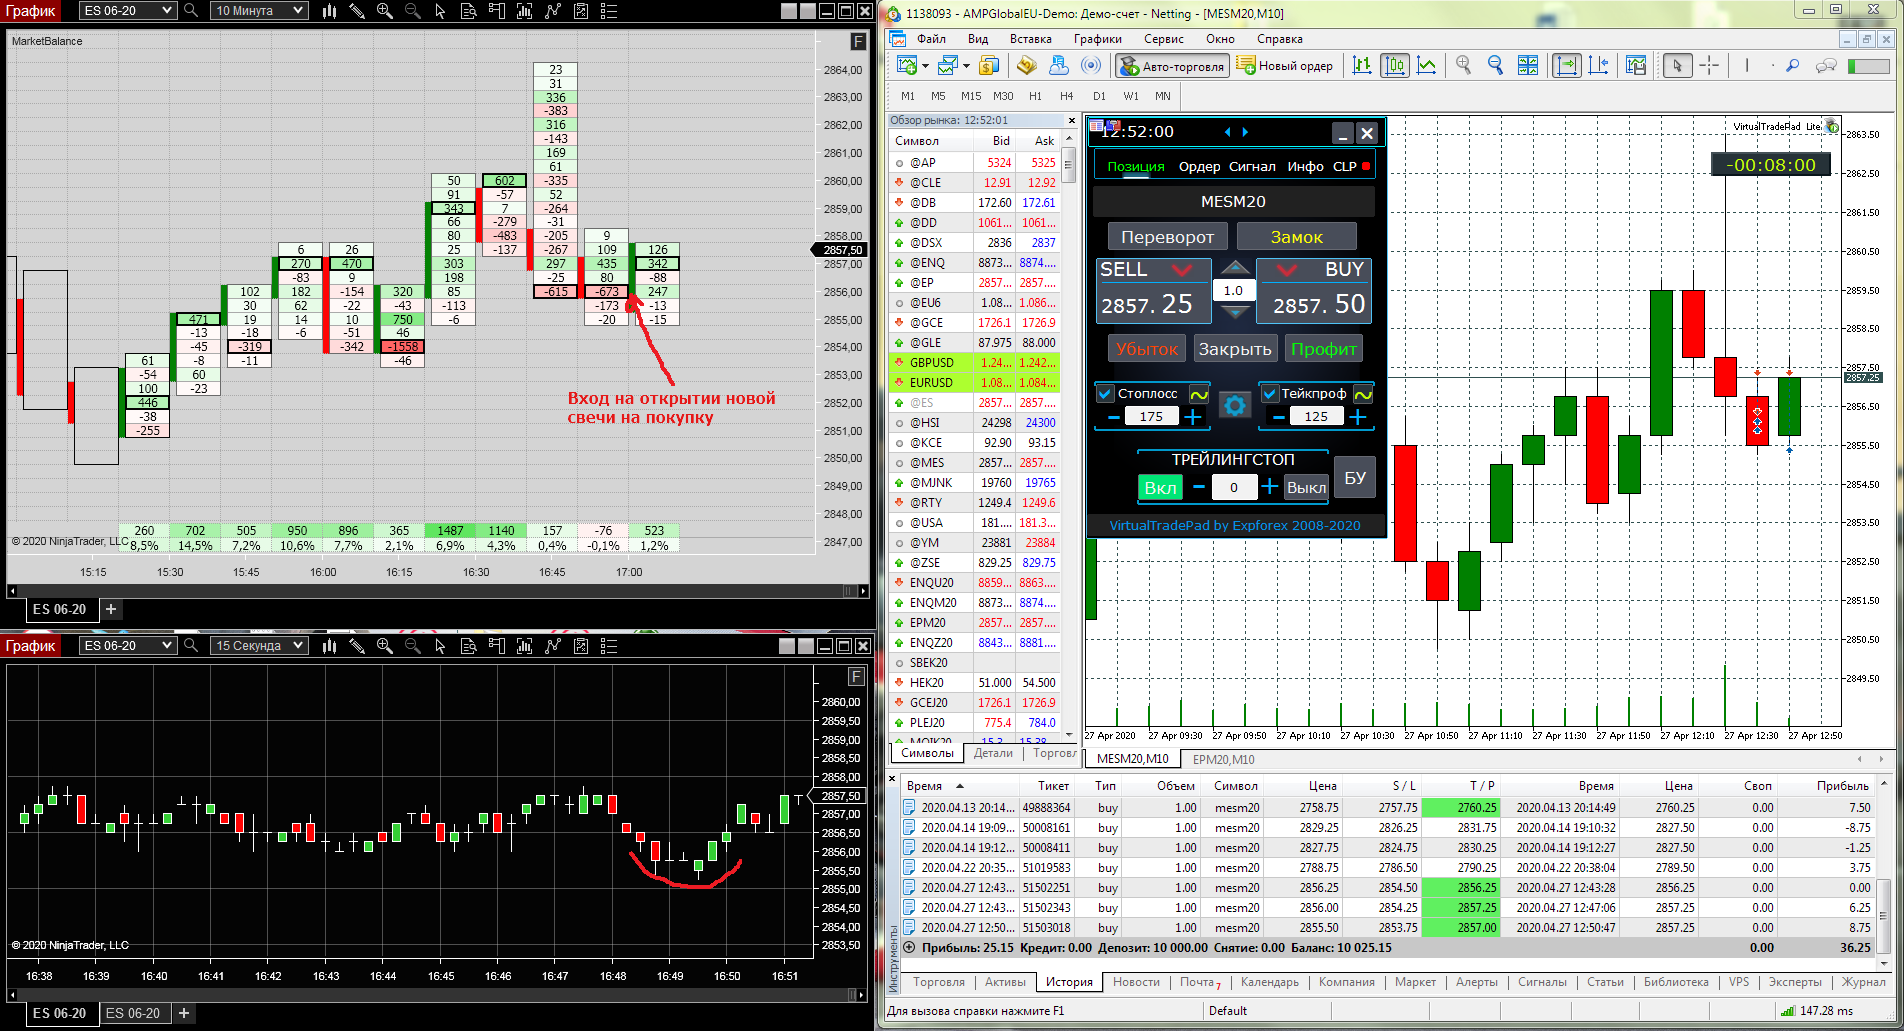Viewport: 1904px width, 1031px height.
Task: Select drawing pencil in bottom 15-second chart
Action: [x=357, y=646]
